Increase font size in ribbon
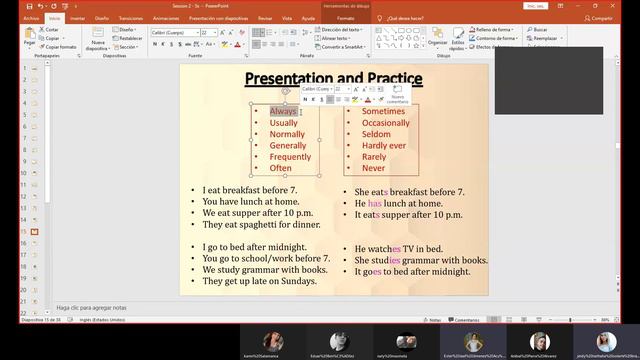The width and height of the screenshot is (640, 360). click(222, 33)
